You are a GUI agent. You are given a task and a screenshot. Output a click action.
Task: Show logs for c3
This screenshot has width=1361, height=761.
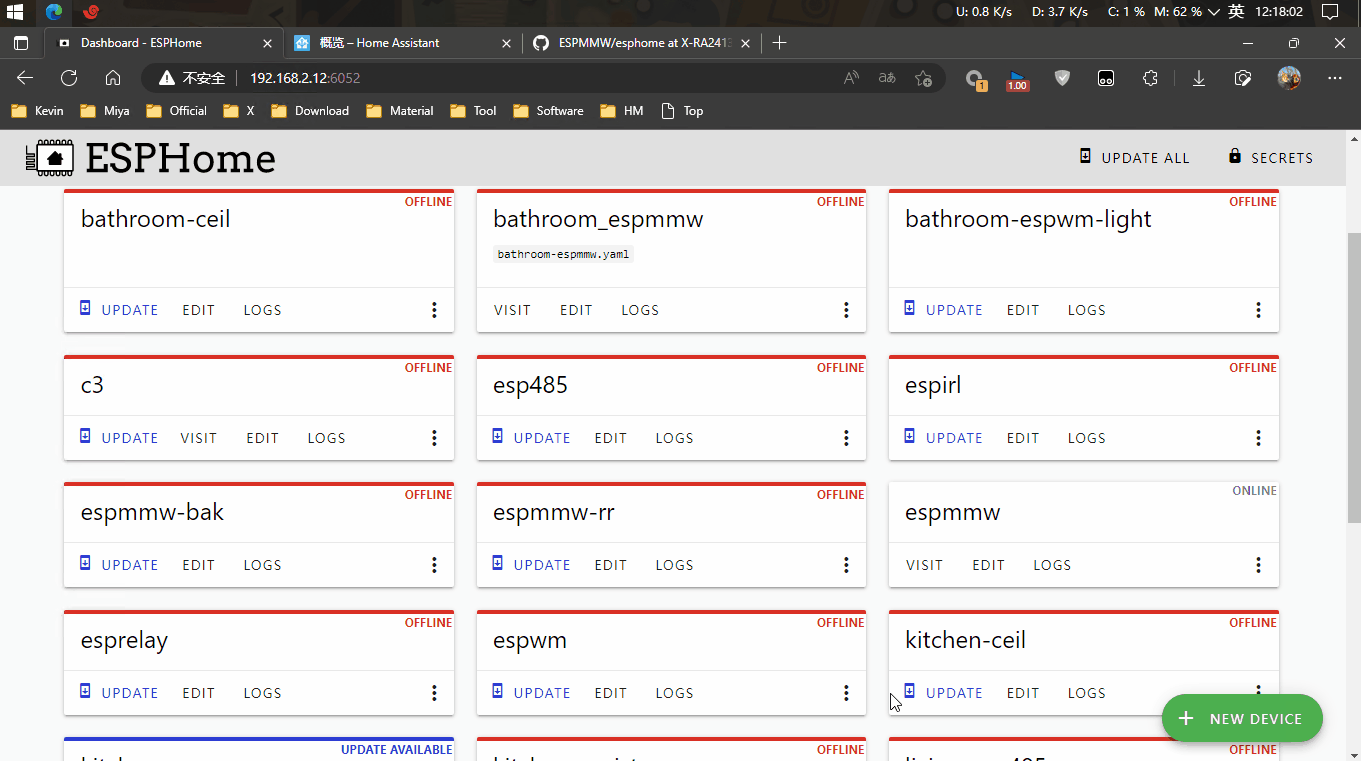326,438
